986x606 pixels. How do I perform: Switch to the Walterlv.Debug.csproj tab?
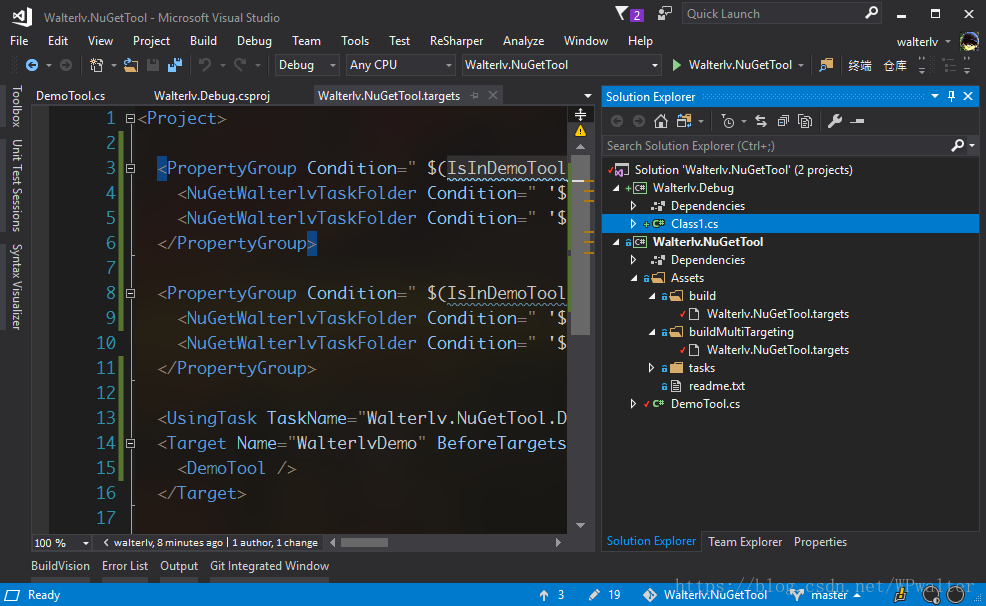pos(212,96)
